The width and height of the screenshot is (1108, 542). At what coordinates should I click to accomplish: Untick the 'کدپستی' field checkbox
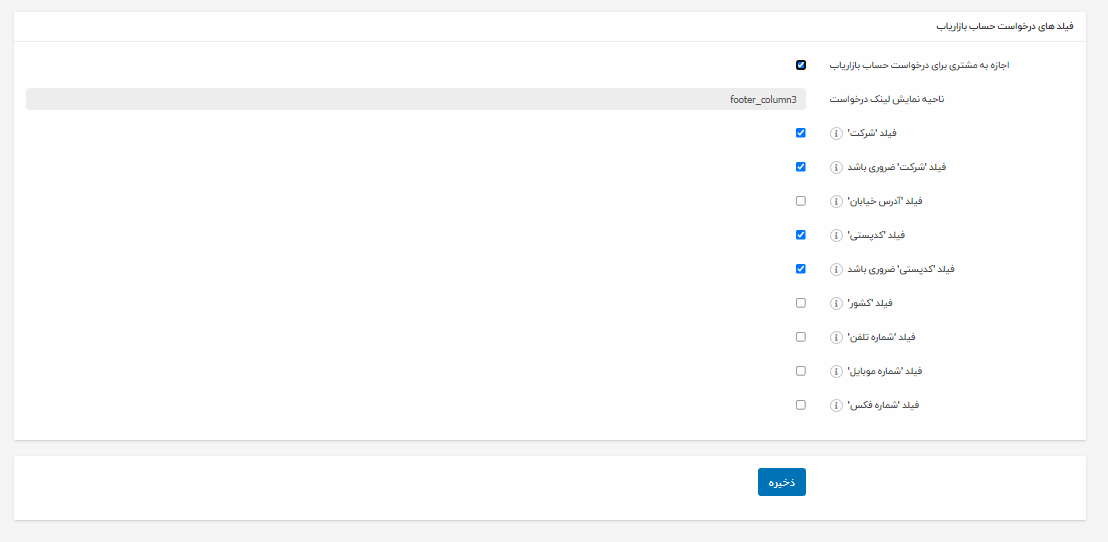tap(801, 235)
